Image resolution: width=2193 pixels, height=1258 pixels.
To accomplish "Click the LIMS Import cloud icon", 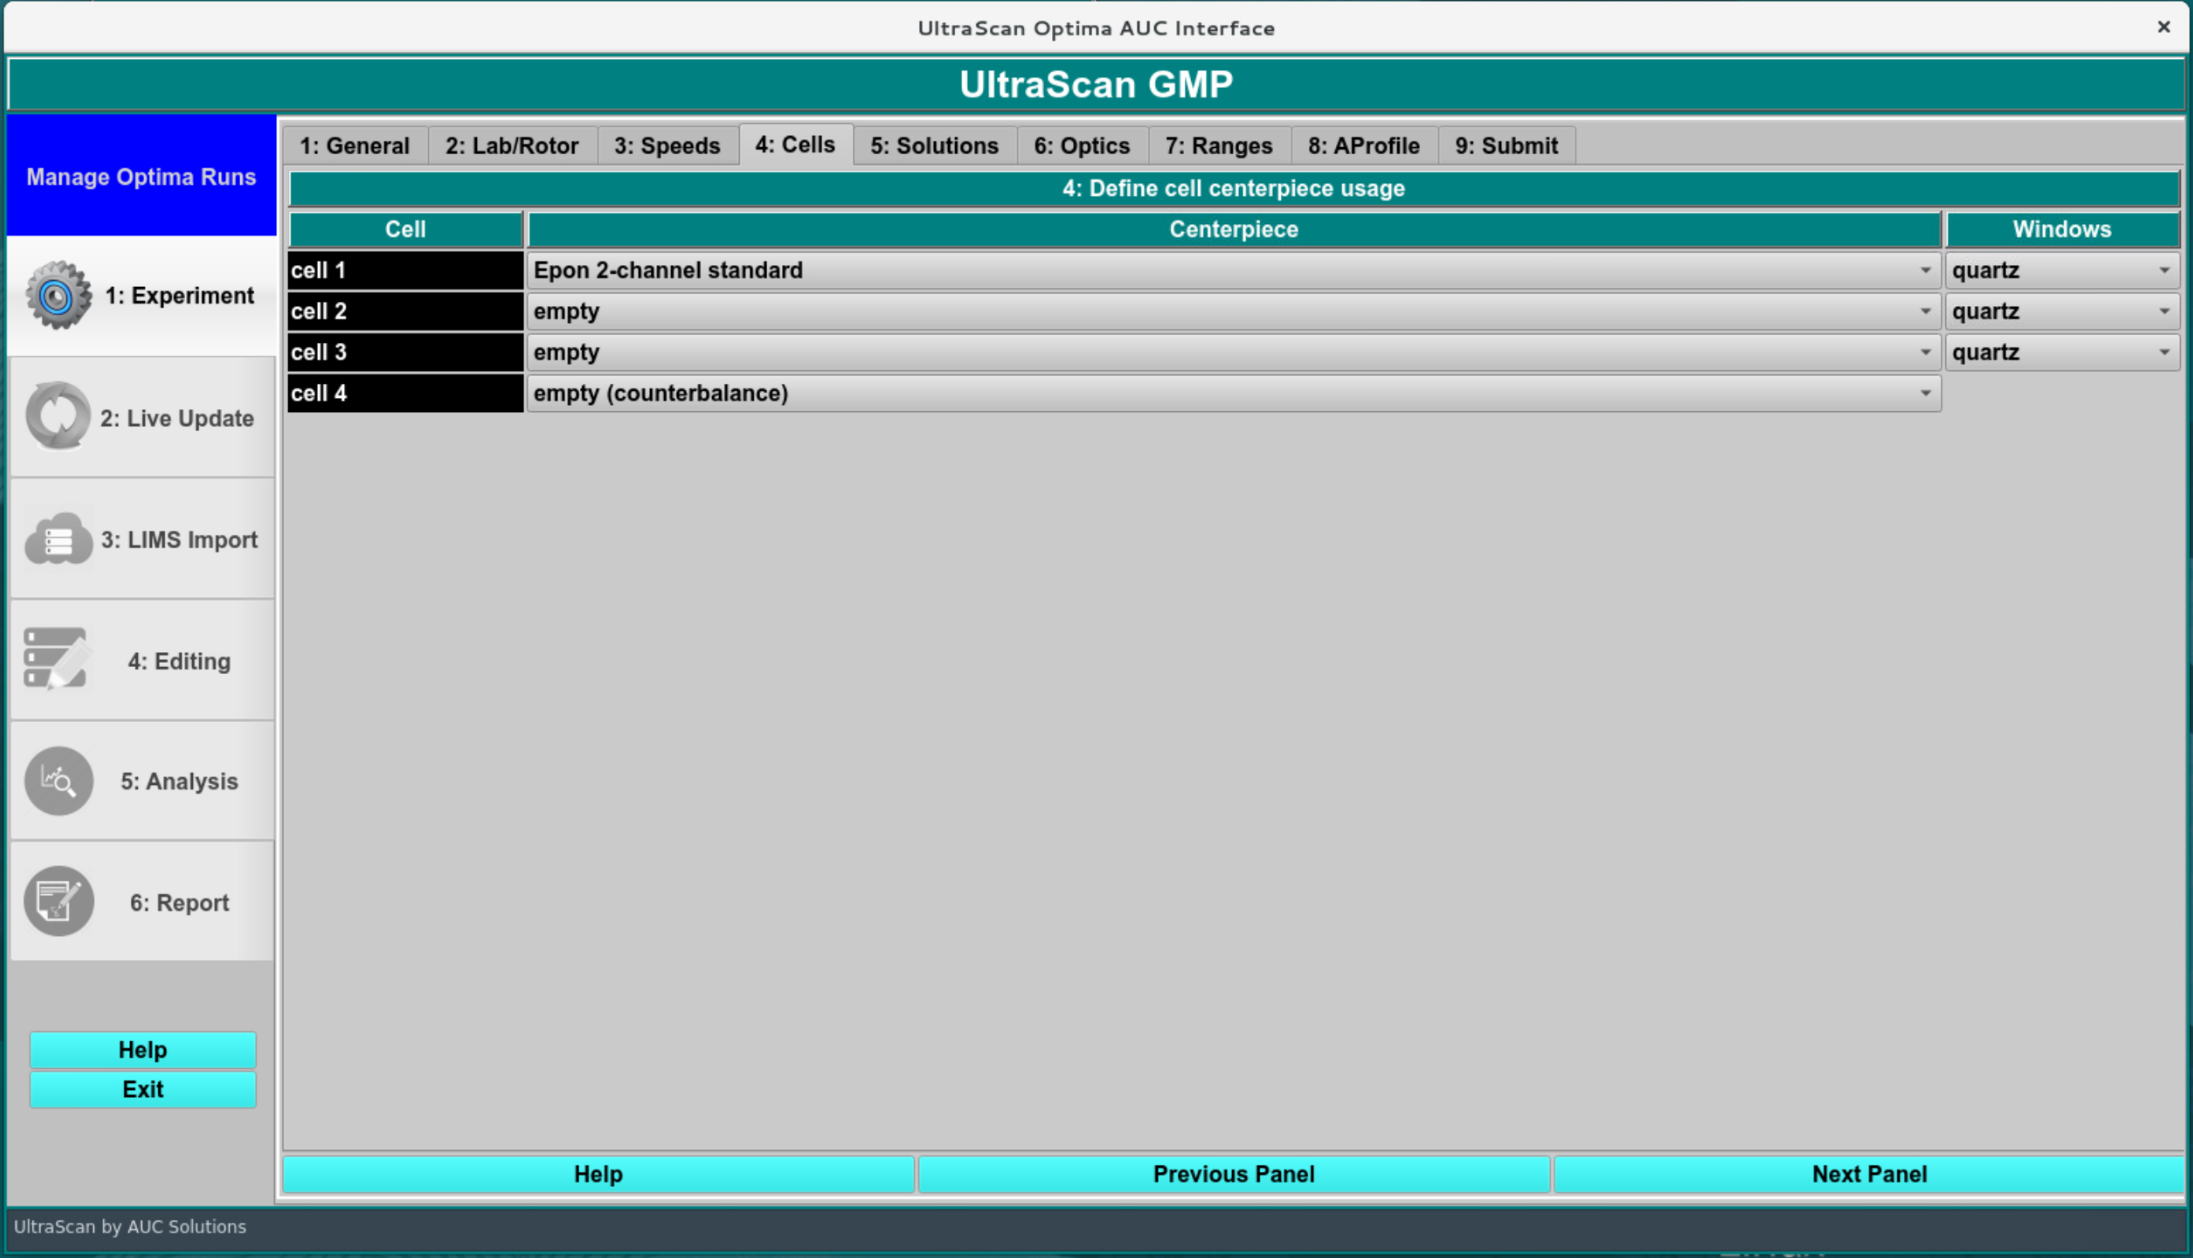I will pyautogui.click(x=57, y=539).
